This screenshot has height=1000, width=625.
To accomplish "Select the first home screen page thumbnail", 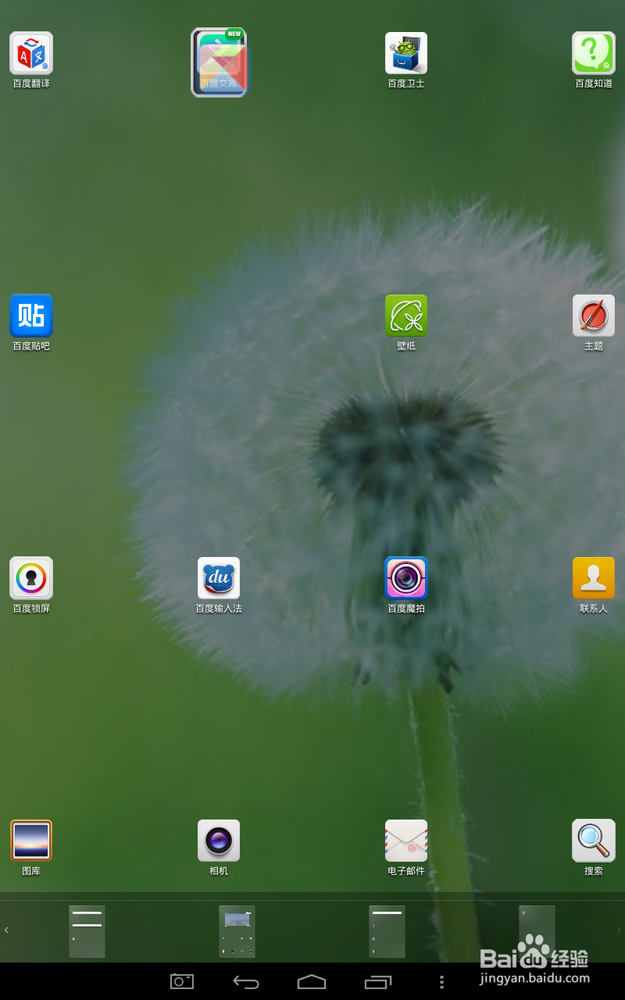I will click(x=87, y=931).
